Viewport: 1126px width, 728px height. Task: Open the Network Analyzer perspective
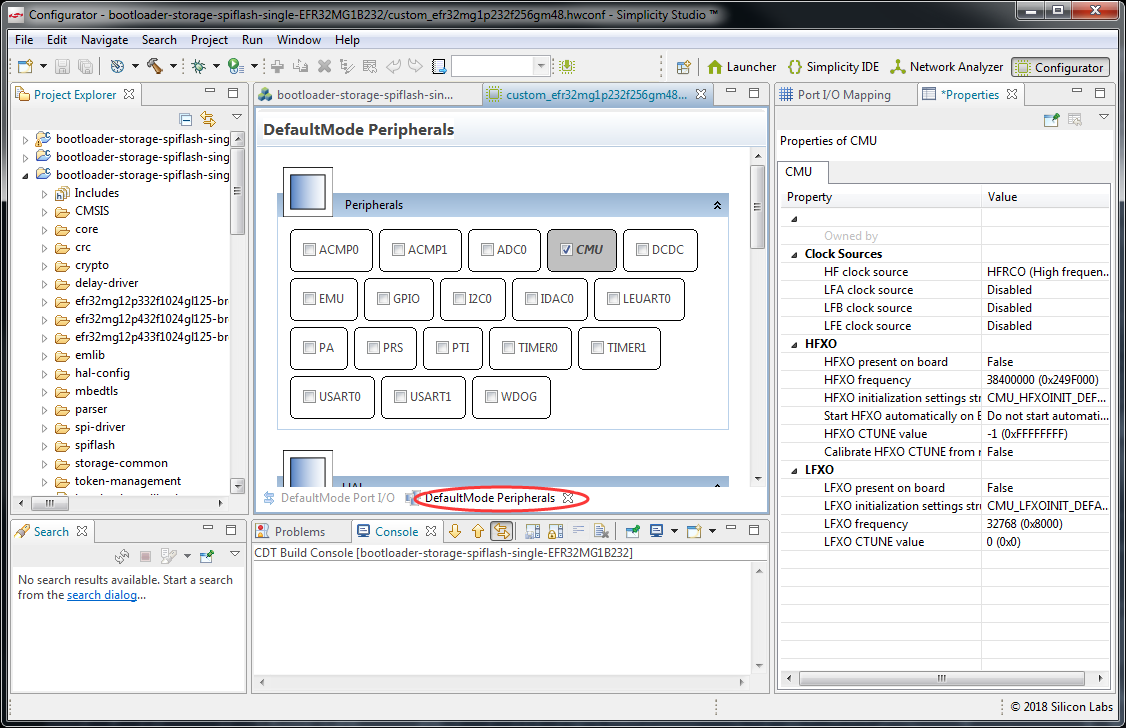946,67
